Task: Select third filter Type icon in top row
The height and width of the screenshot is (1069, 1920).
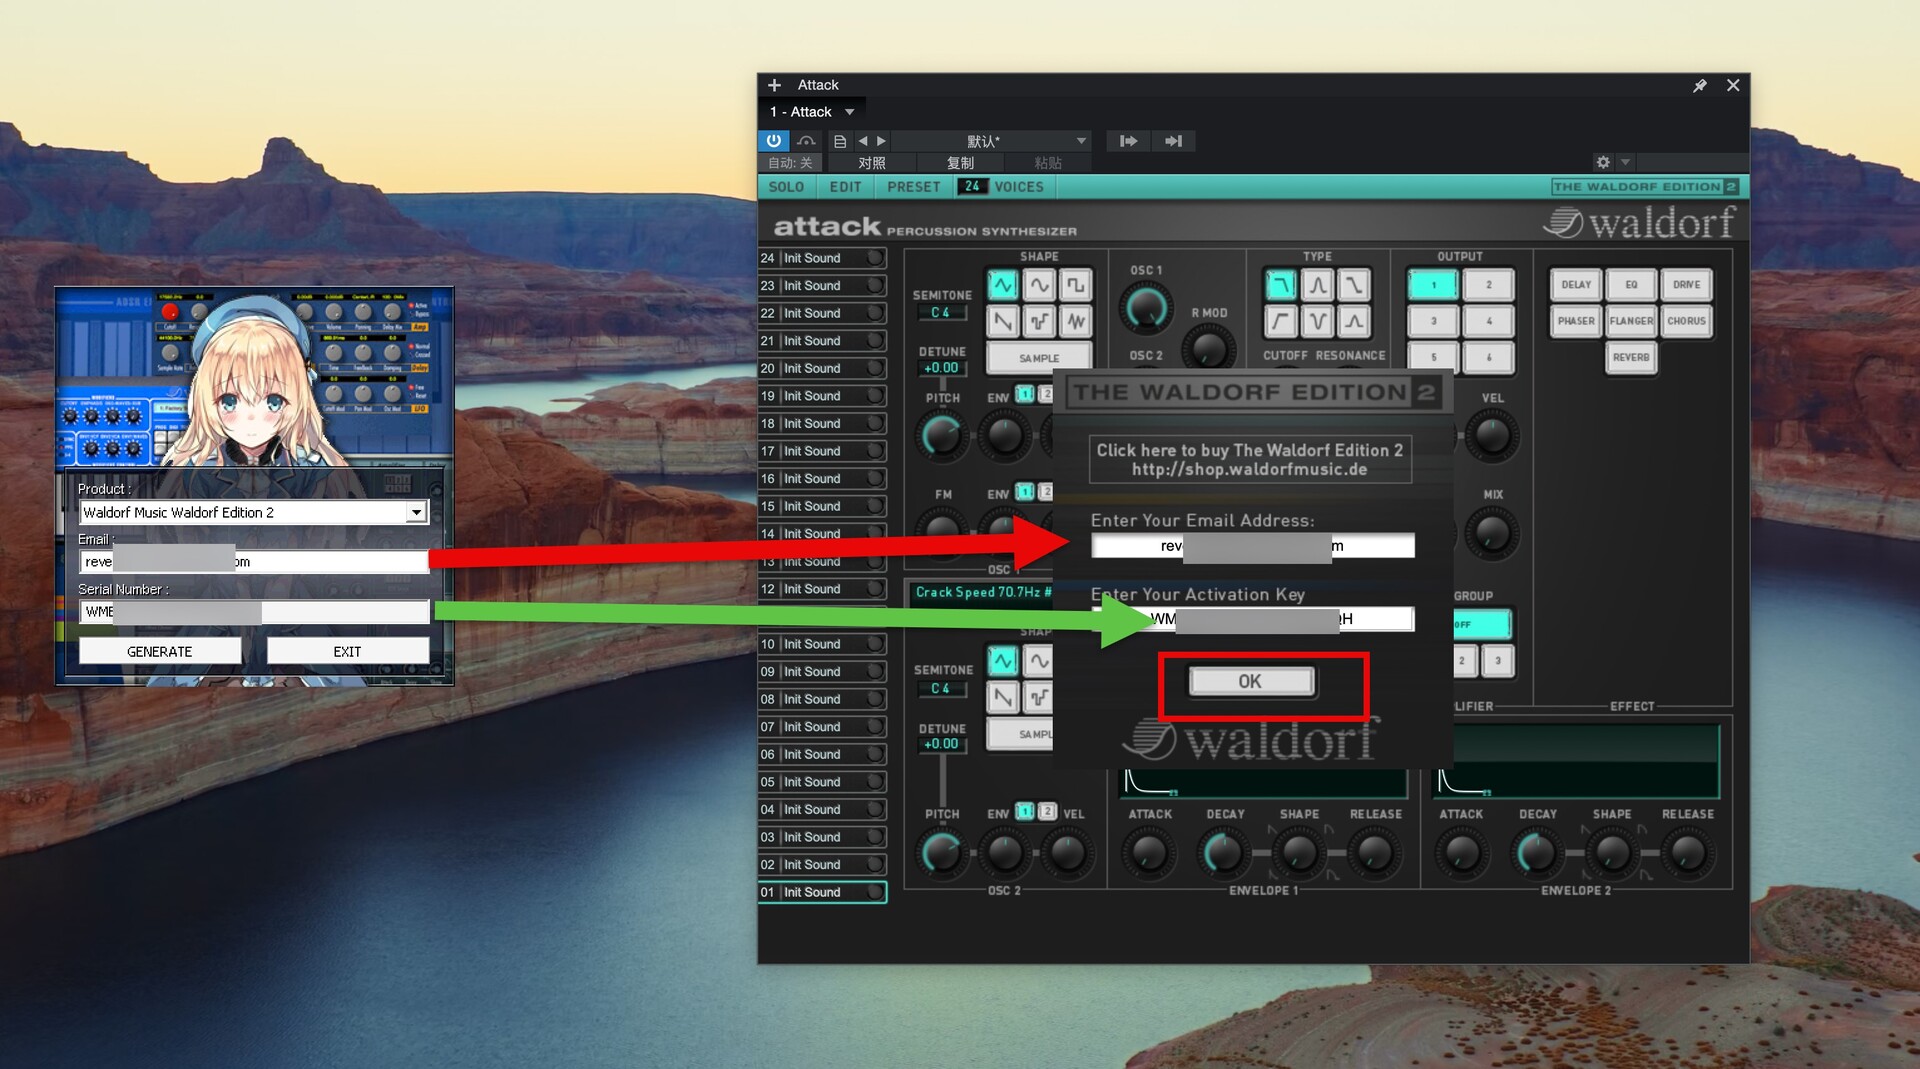Action: tap(1353, 285)
